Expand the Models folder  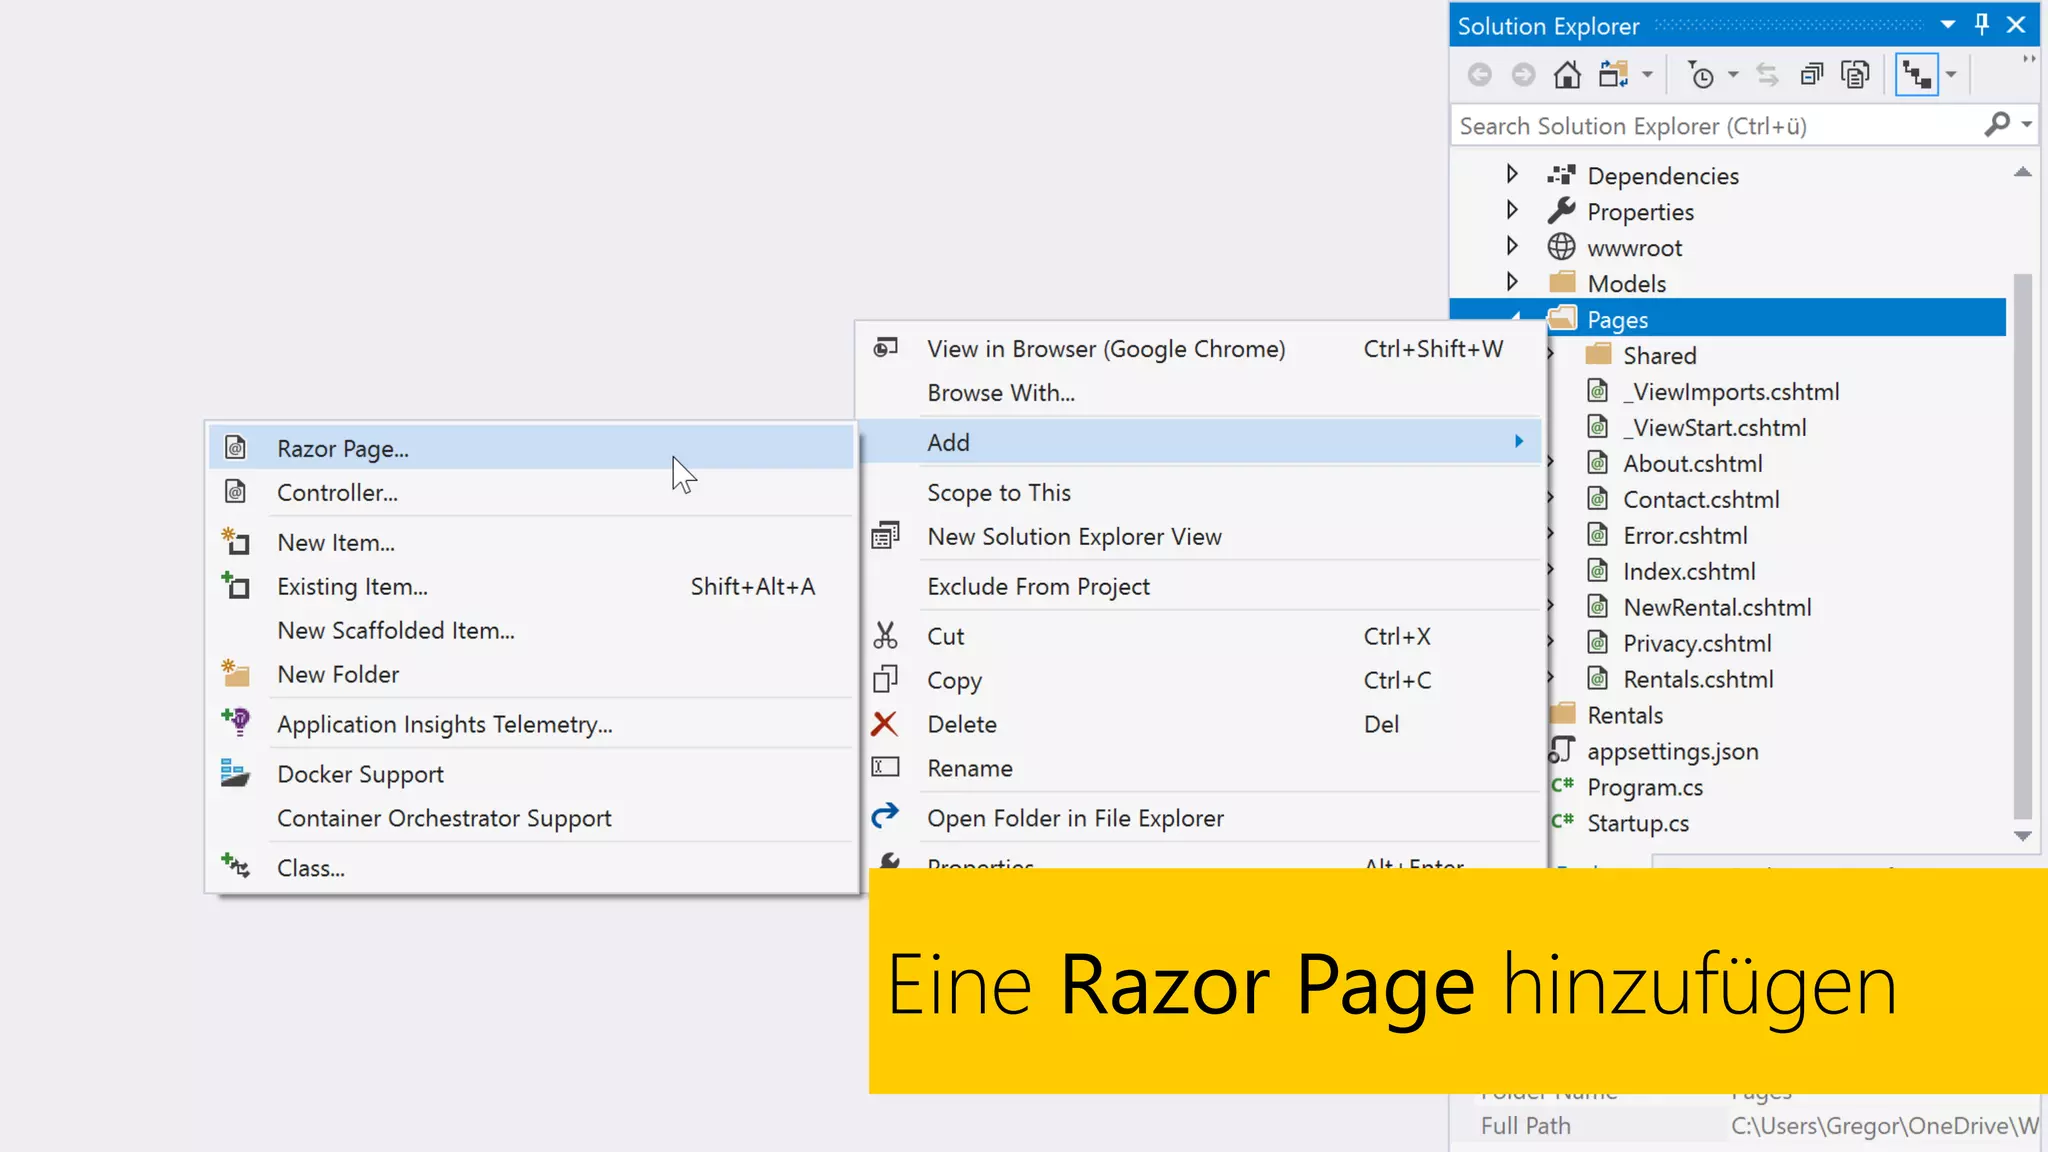pos(1512,283)
